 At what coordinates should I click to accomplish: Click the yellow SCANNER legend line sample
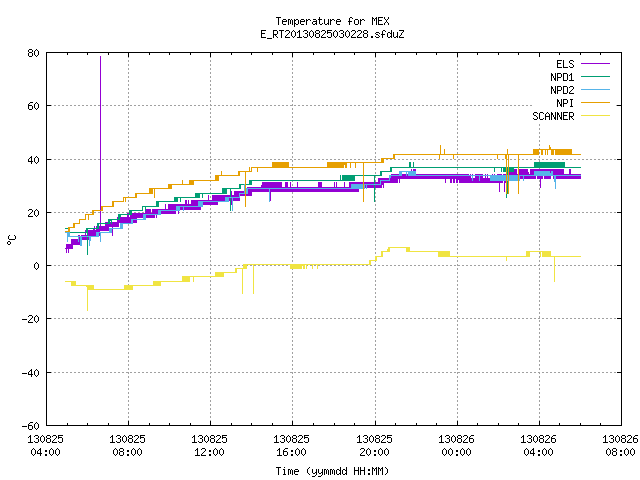point(595,116)
